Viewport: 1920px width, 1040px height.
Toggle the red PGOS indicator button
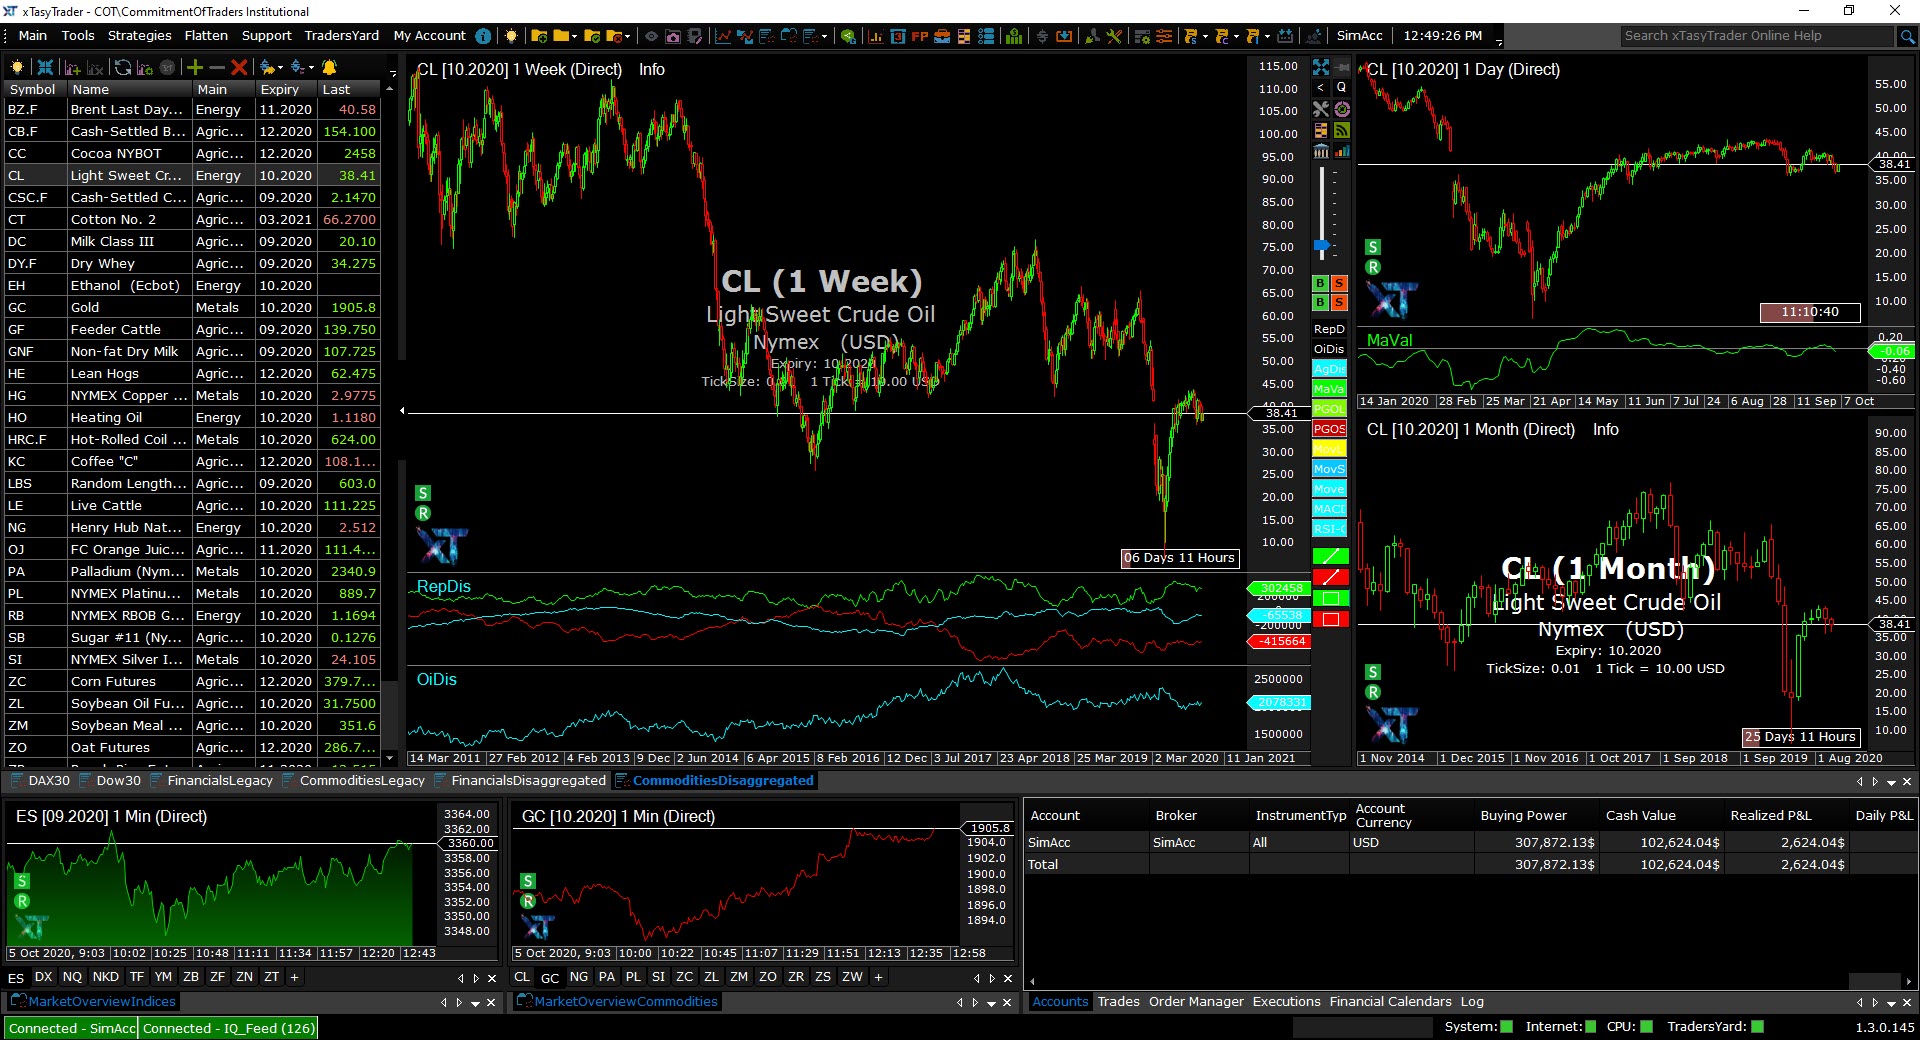1329,429
